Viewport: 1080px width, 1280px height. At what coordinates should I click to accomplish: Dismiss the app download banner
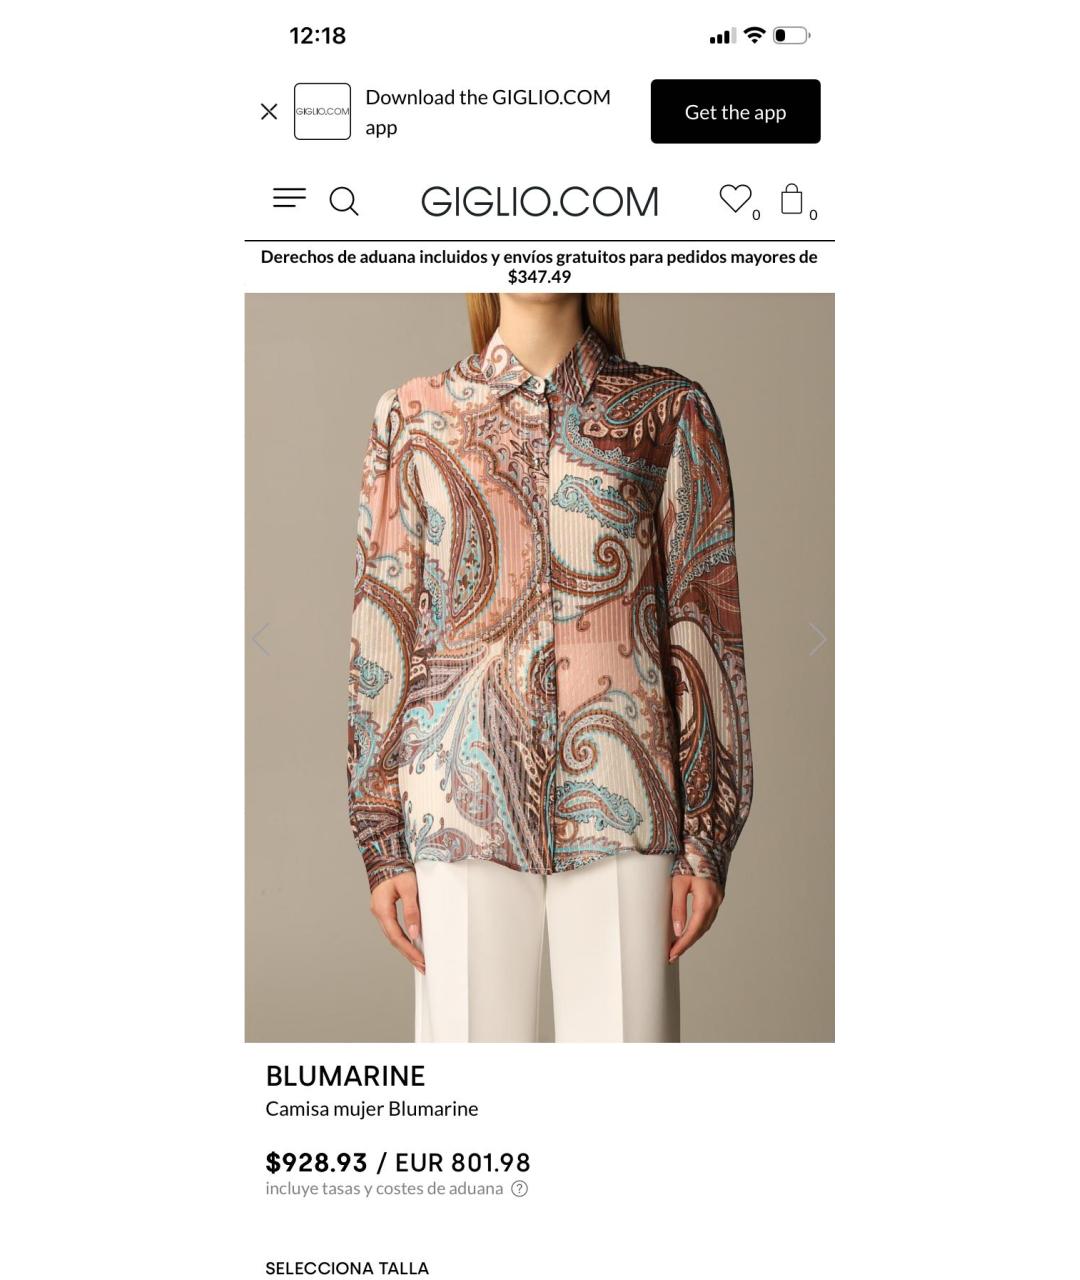click(269, 112)
